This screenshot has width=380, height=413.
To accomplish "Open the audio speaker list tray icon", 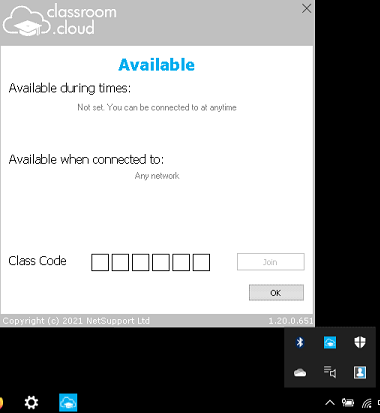I will 330,372.
